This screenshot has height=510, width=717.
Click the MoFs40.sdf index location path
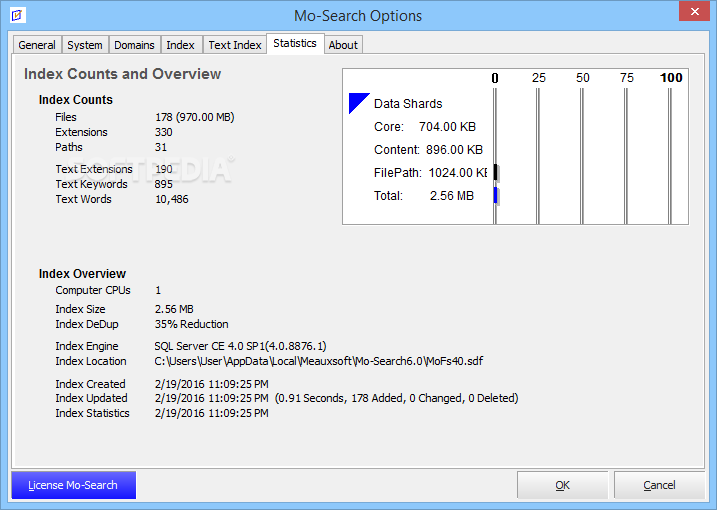(x=319, y=361)
